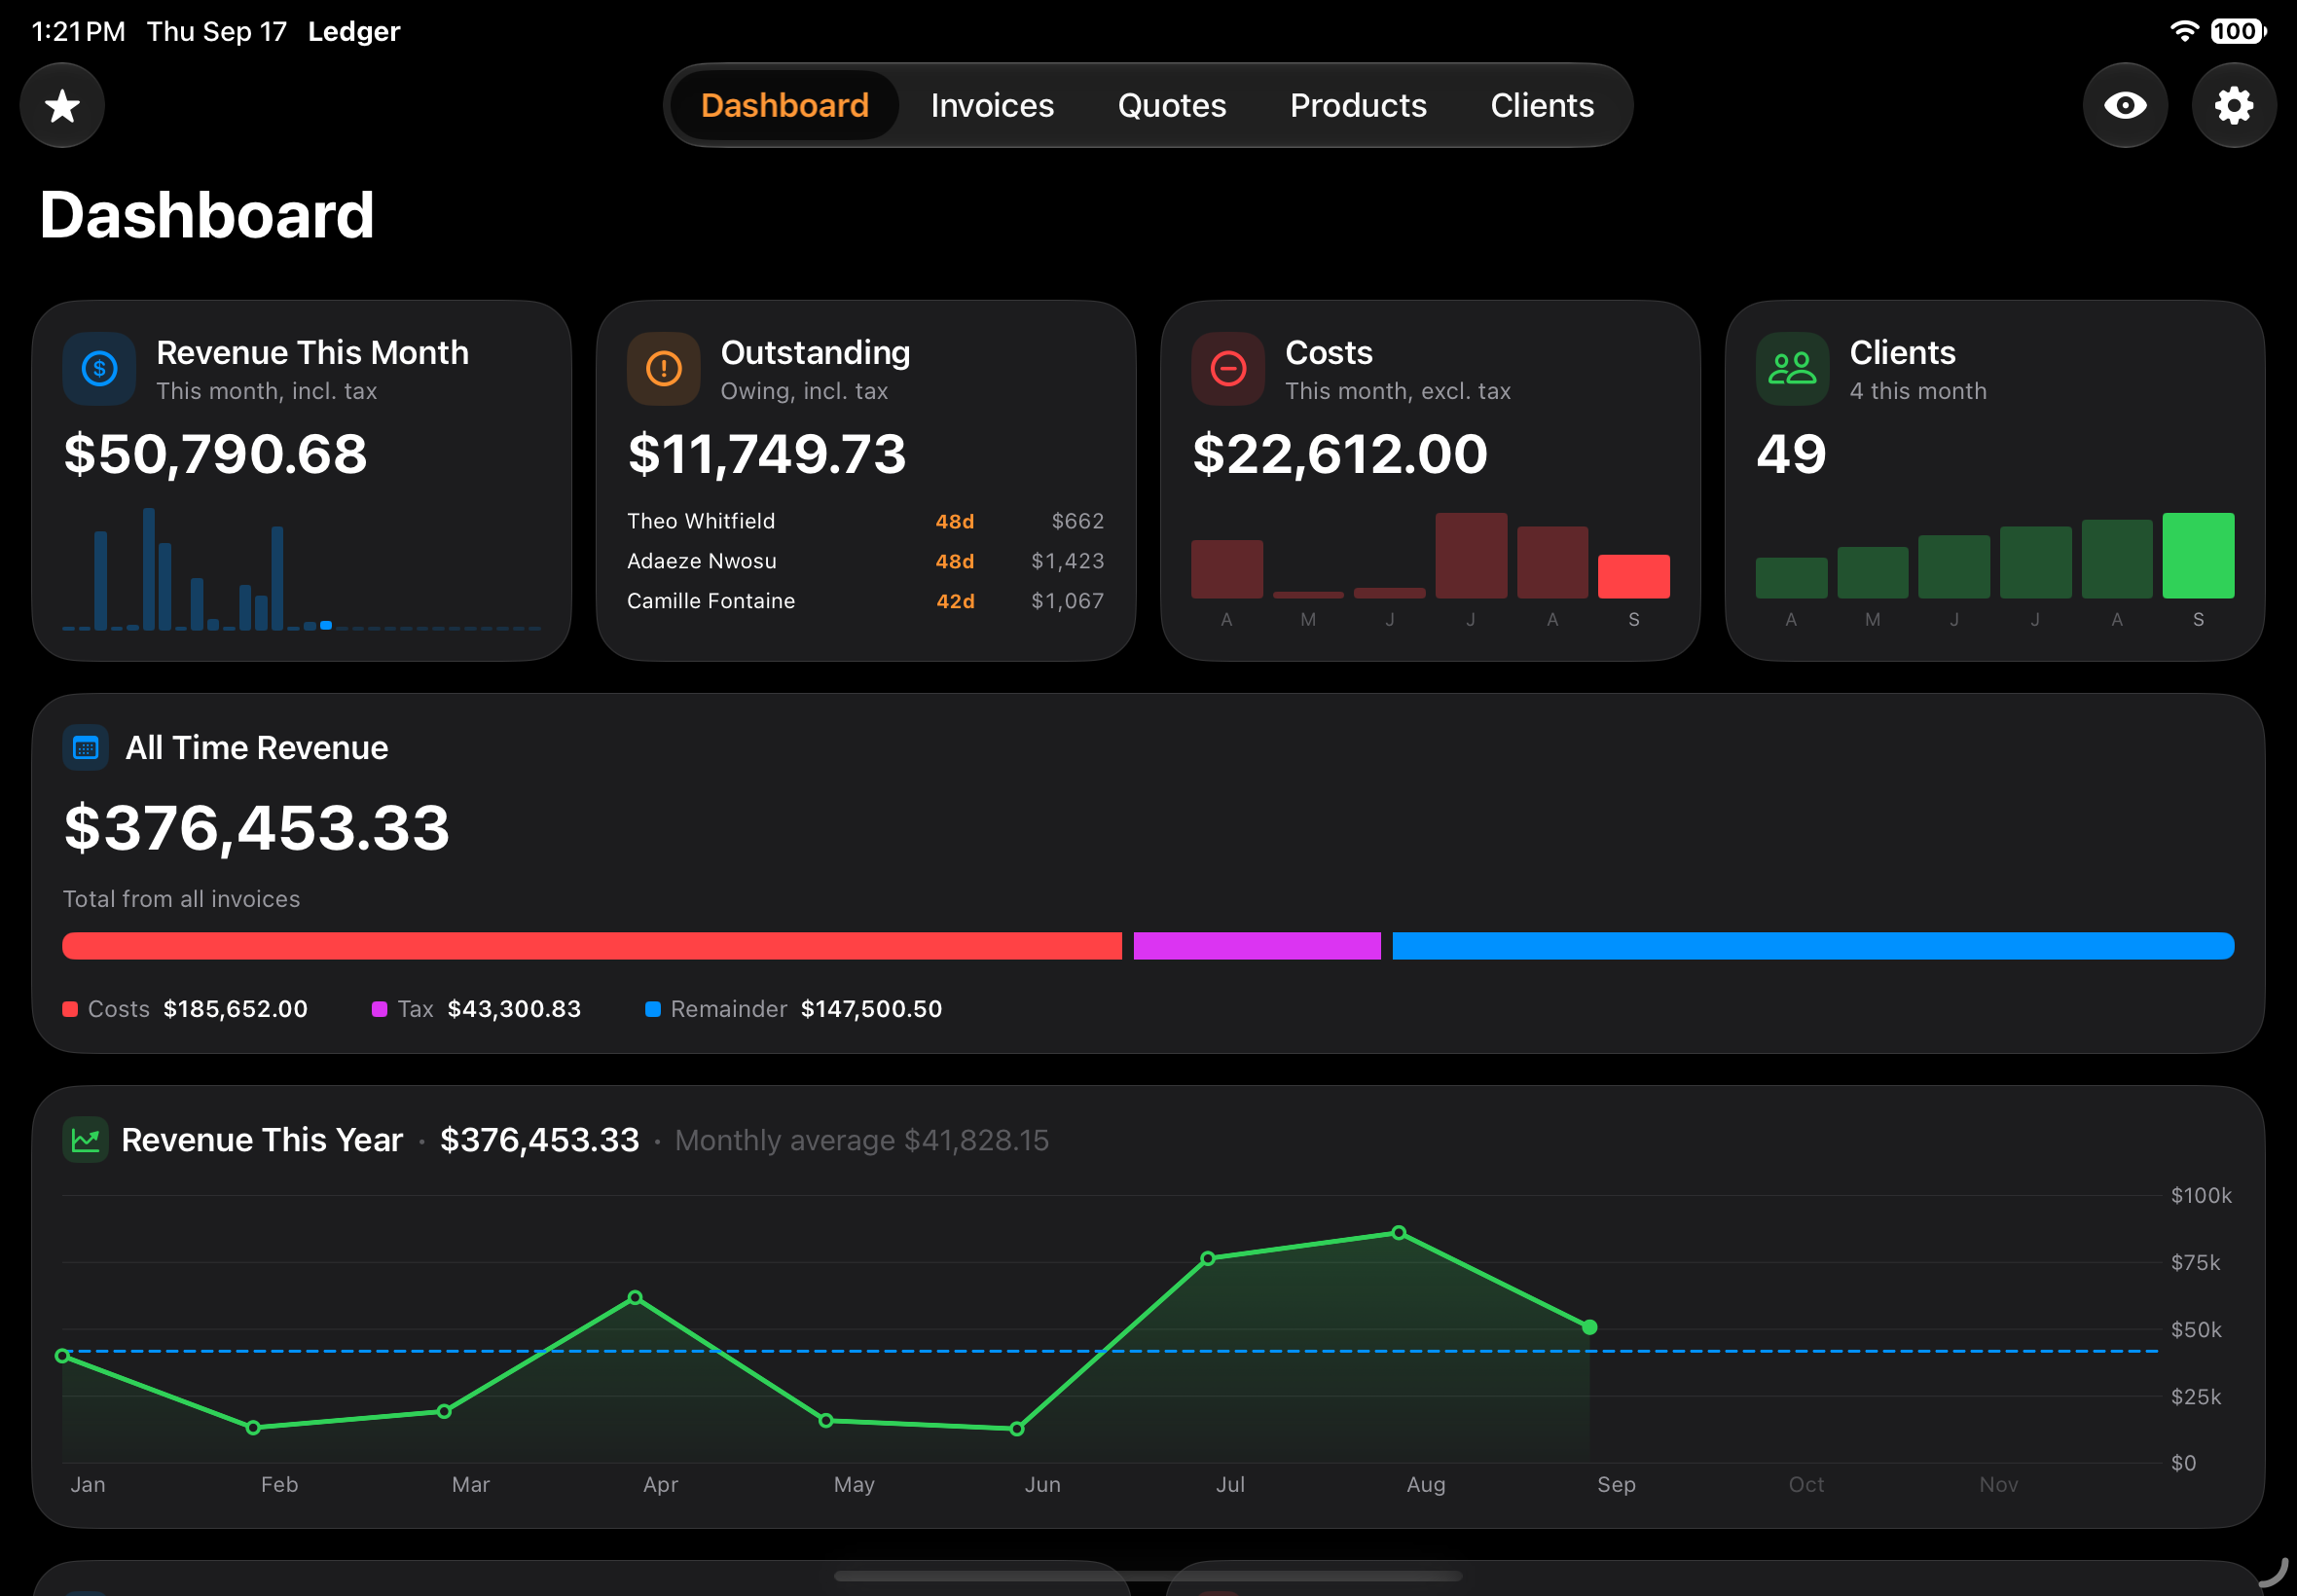Click the horizontal scroll indicator at bottom
The height and width of the screenshot is (1596, 2297).
(x=1147, y=1576)
